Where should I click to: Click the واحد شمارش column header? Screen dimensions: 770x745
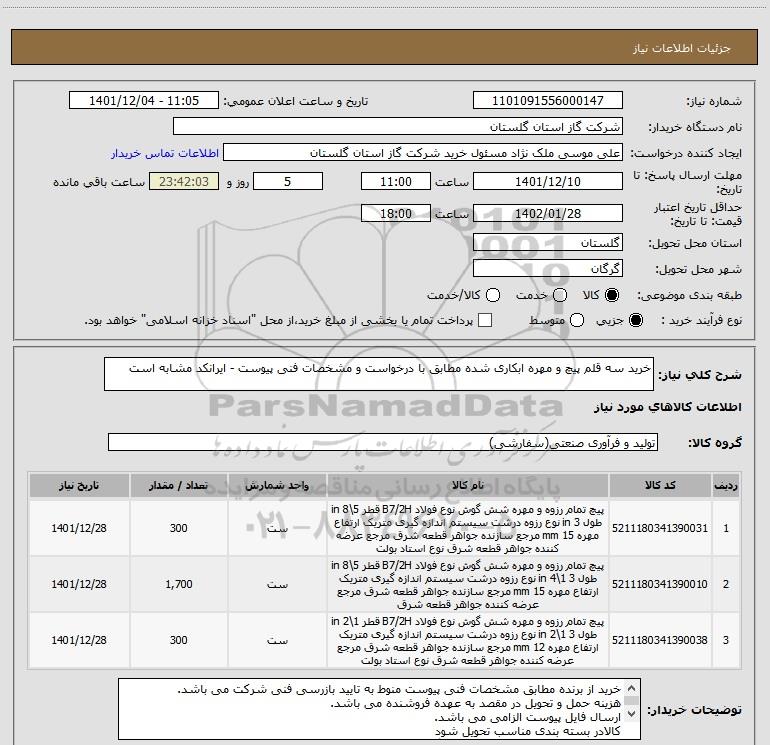pyautogui.click(x=277, y=486)
